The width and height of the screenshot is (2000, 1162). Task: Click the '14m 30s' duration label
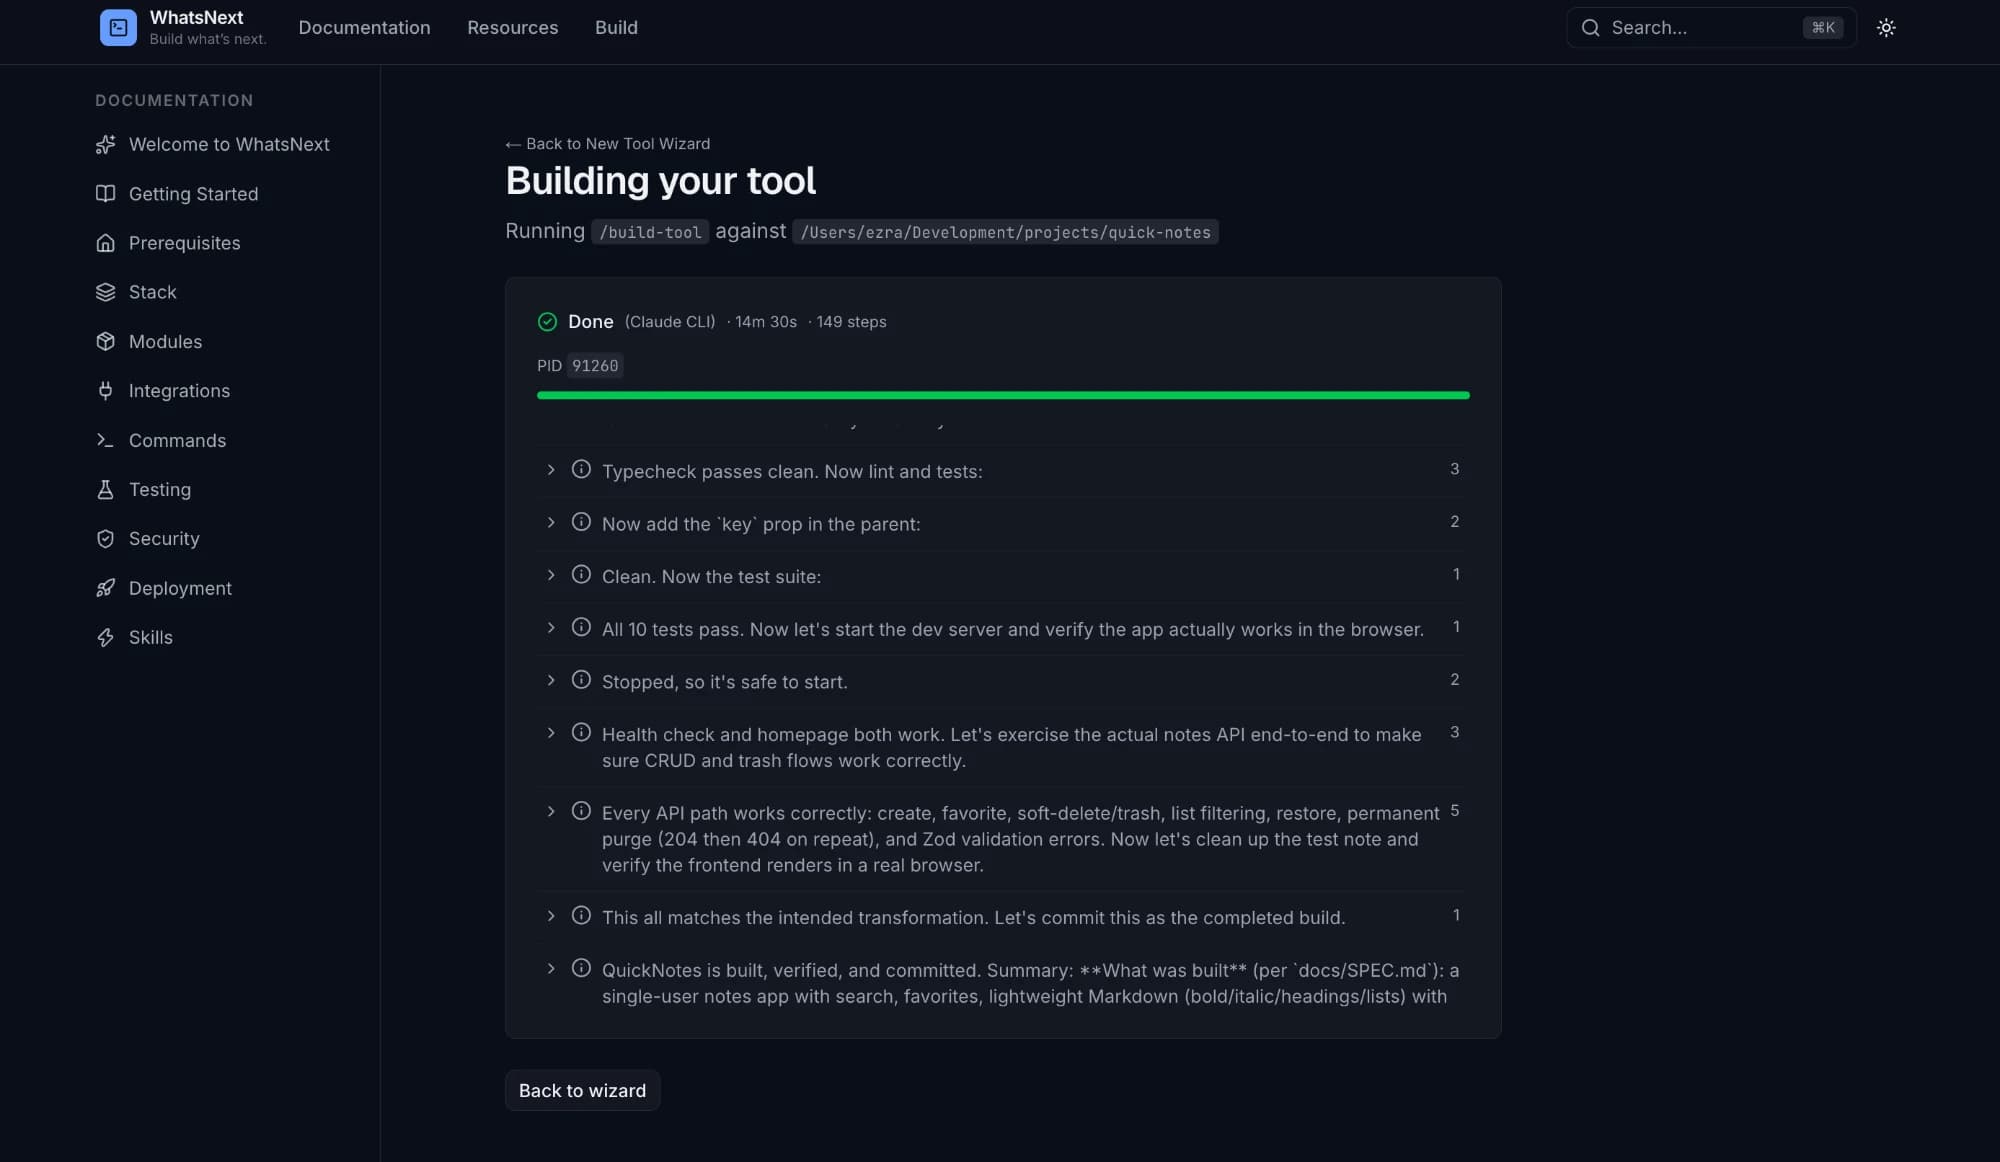click(x=766, y=322)
